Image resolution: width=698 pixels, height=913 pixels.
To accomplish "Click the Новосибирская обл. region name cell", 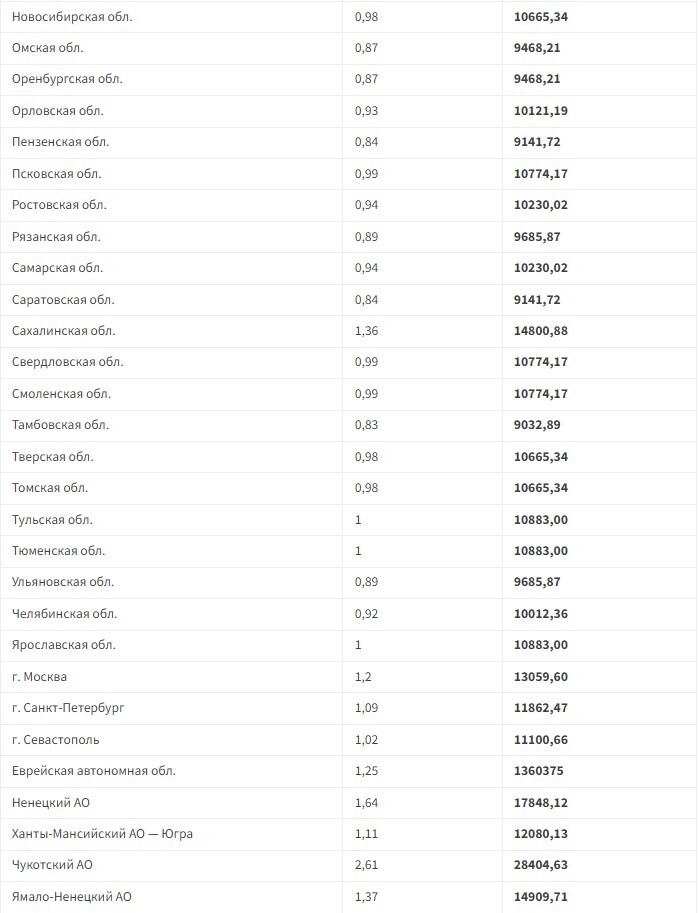I will click(72, 17).
